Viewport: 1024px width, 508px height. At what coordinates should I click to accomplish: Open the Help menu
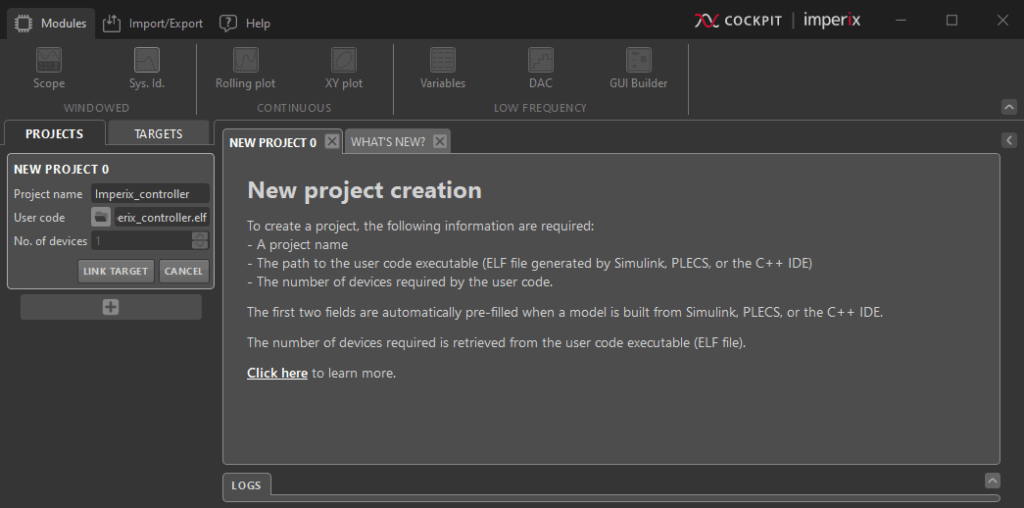tap(245, 23)
